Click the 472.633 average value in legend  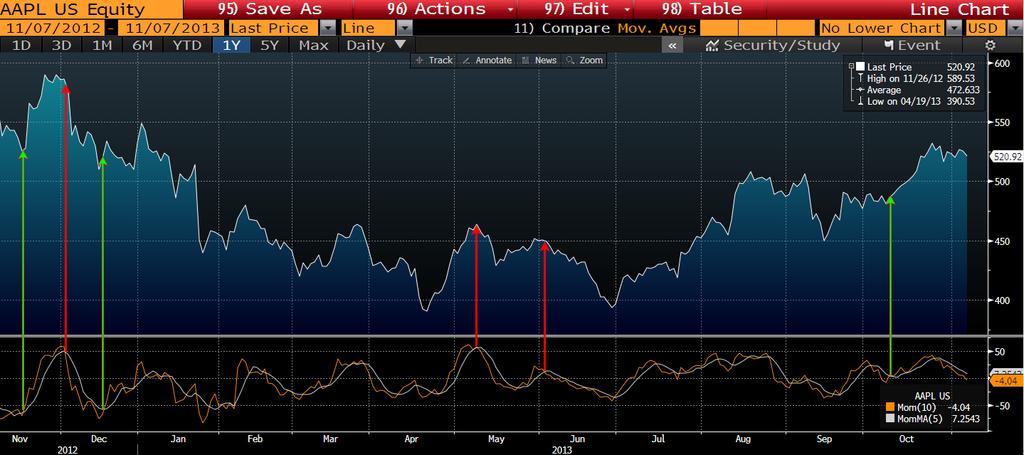(x=961, y=90)
